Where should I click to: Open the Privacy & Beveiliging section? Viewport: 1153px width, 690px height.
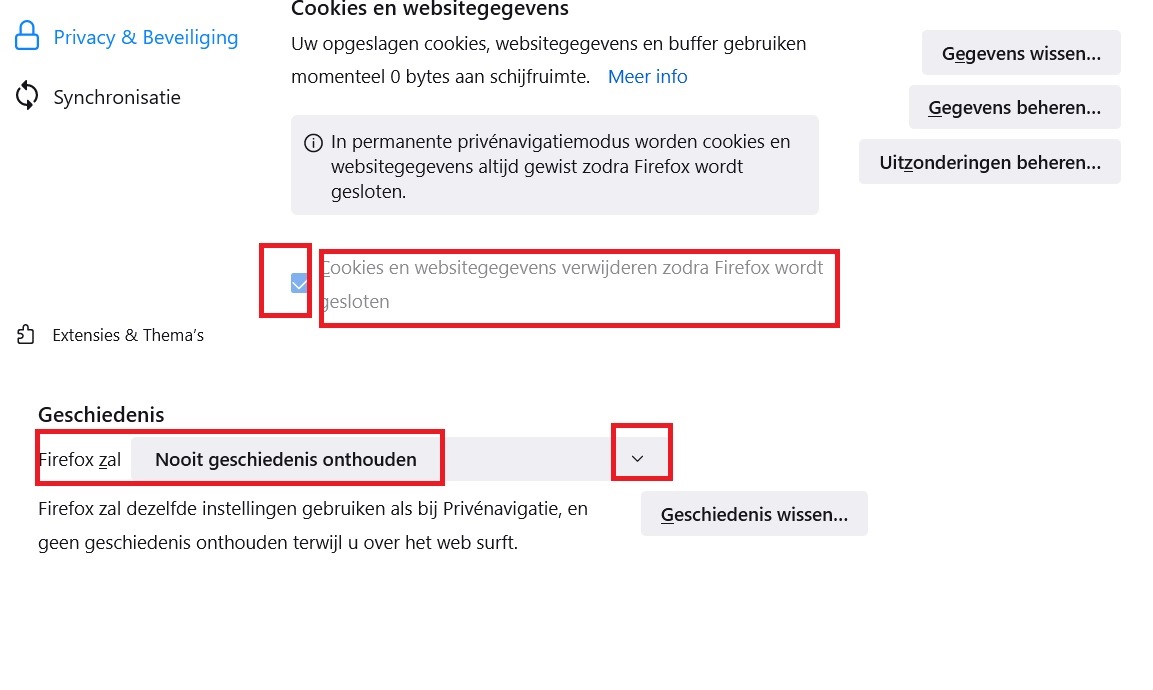145,36
